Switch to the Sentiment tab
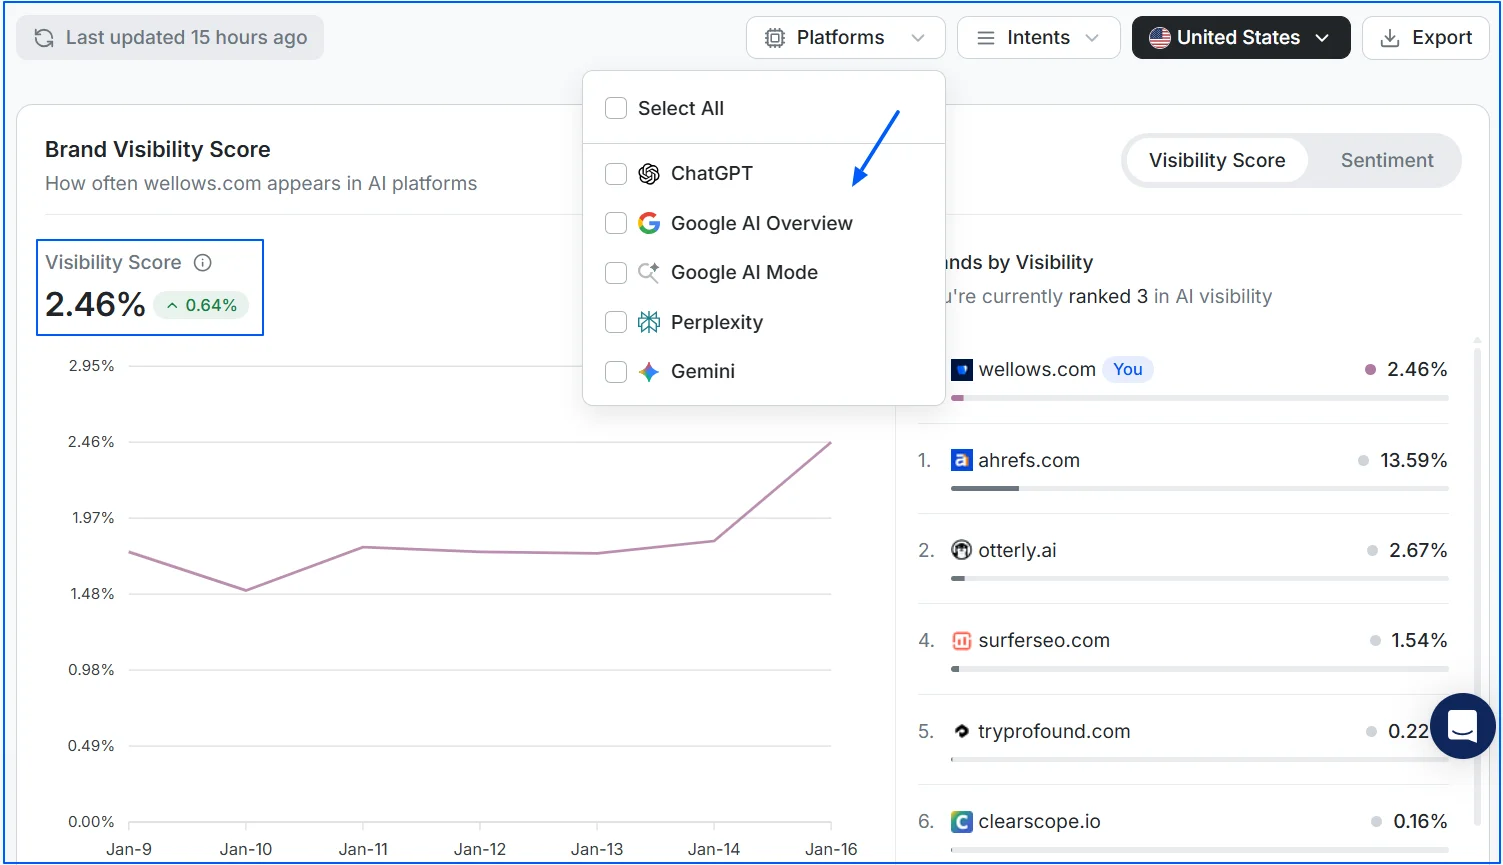 [x=1387, y=160]
